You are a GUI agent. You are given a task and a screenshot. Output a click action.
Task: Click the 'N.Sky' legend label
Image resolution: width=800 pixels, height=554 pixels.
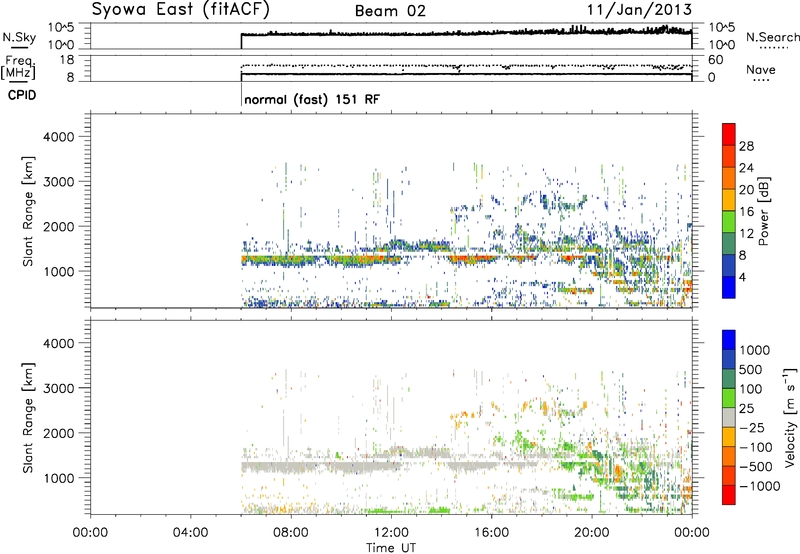point(19,37)
